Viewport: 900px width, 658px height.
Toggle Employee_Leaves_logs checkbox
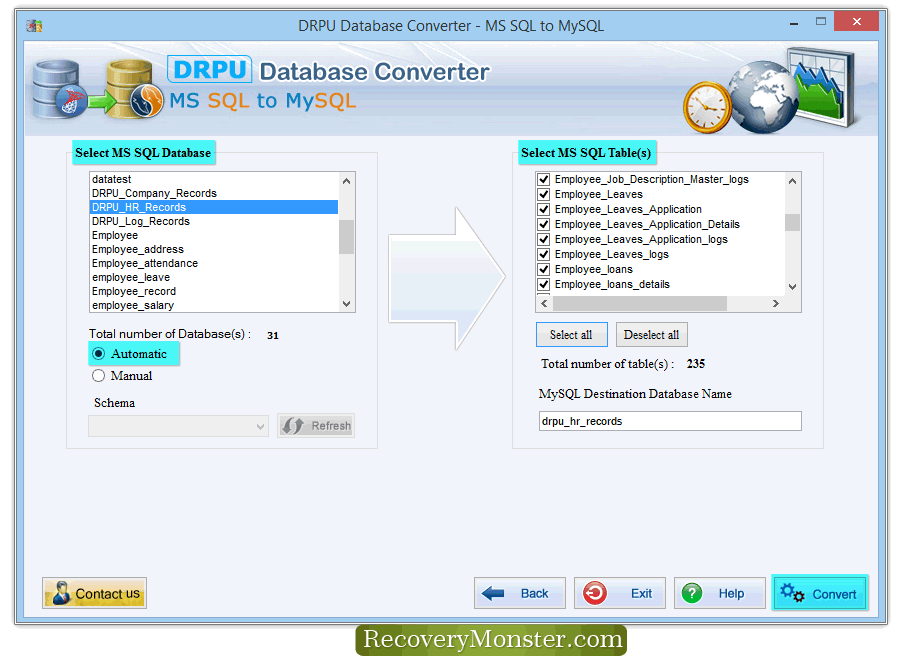(x=544, y=254)
